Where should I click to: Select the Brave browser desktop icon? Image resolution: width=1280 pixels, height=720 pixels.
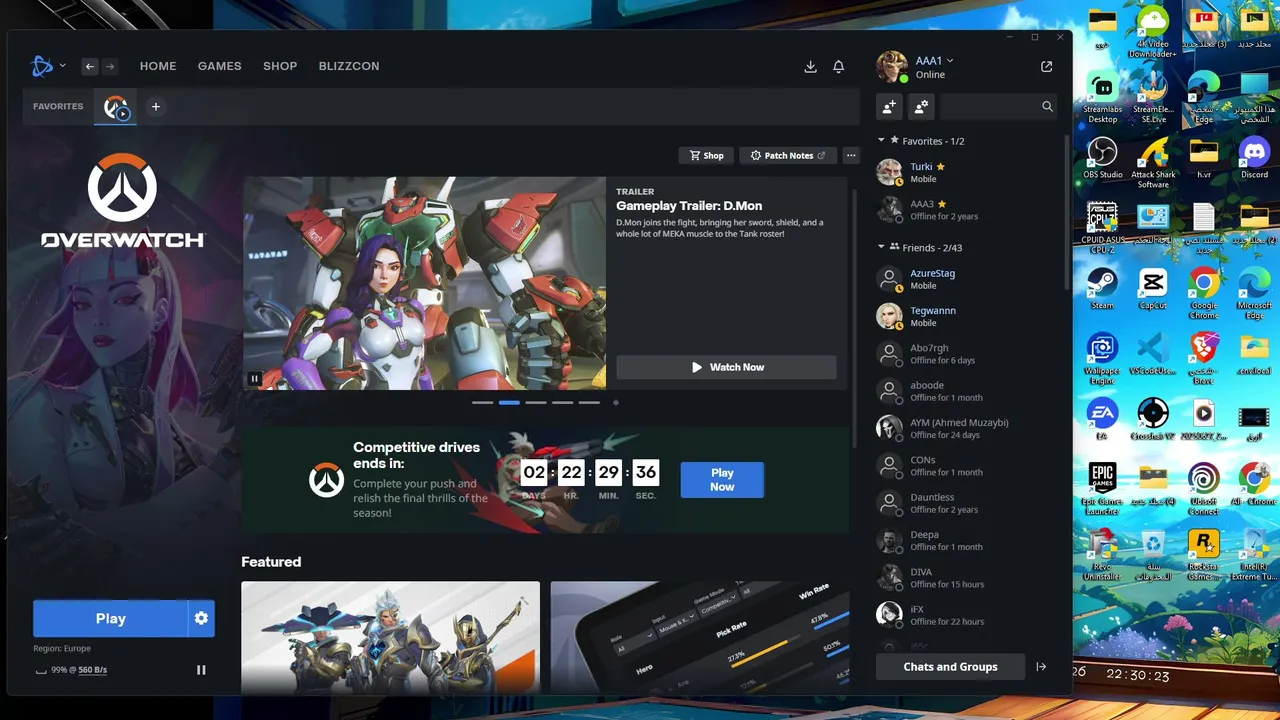click(1204, 358)
